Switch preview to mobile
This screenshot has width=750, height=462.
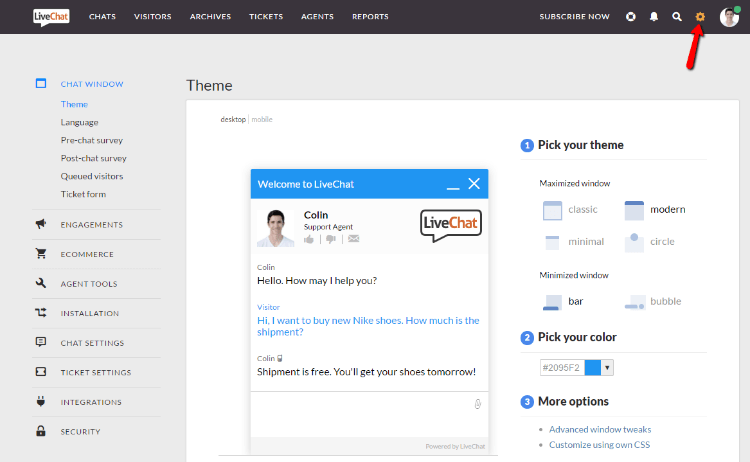pyautogui.click(x=262, y=119)
